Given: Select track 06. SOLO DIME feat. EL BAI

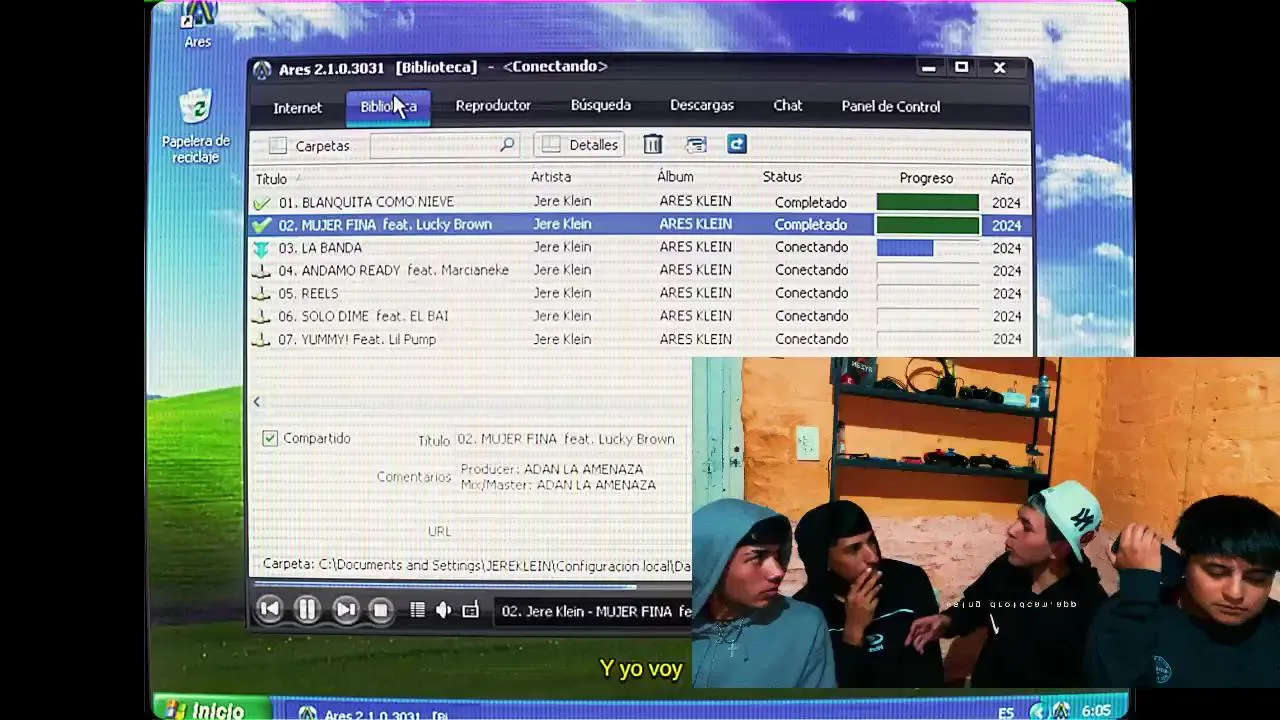Looking at the screenshot, I should coord(640,317).
